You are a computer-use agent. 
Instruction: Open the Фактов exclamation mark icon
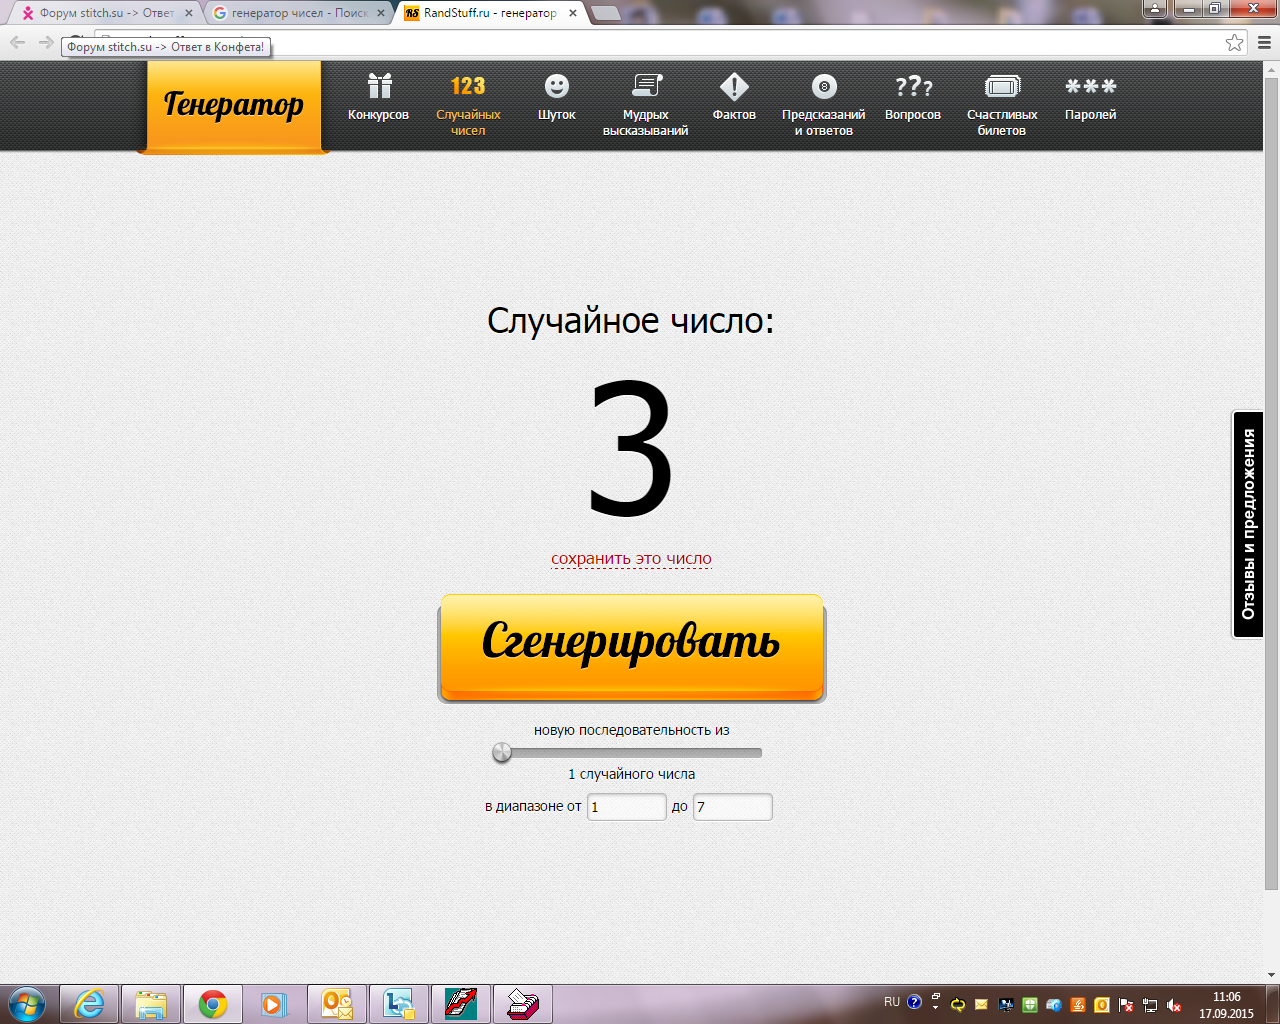(734, 87)
